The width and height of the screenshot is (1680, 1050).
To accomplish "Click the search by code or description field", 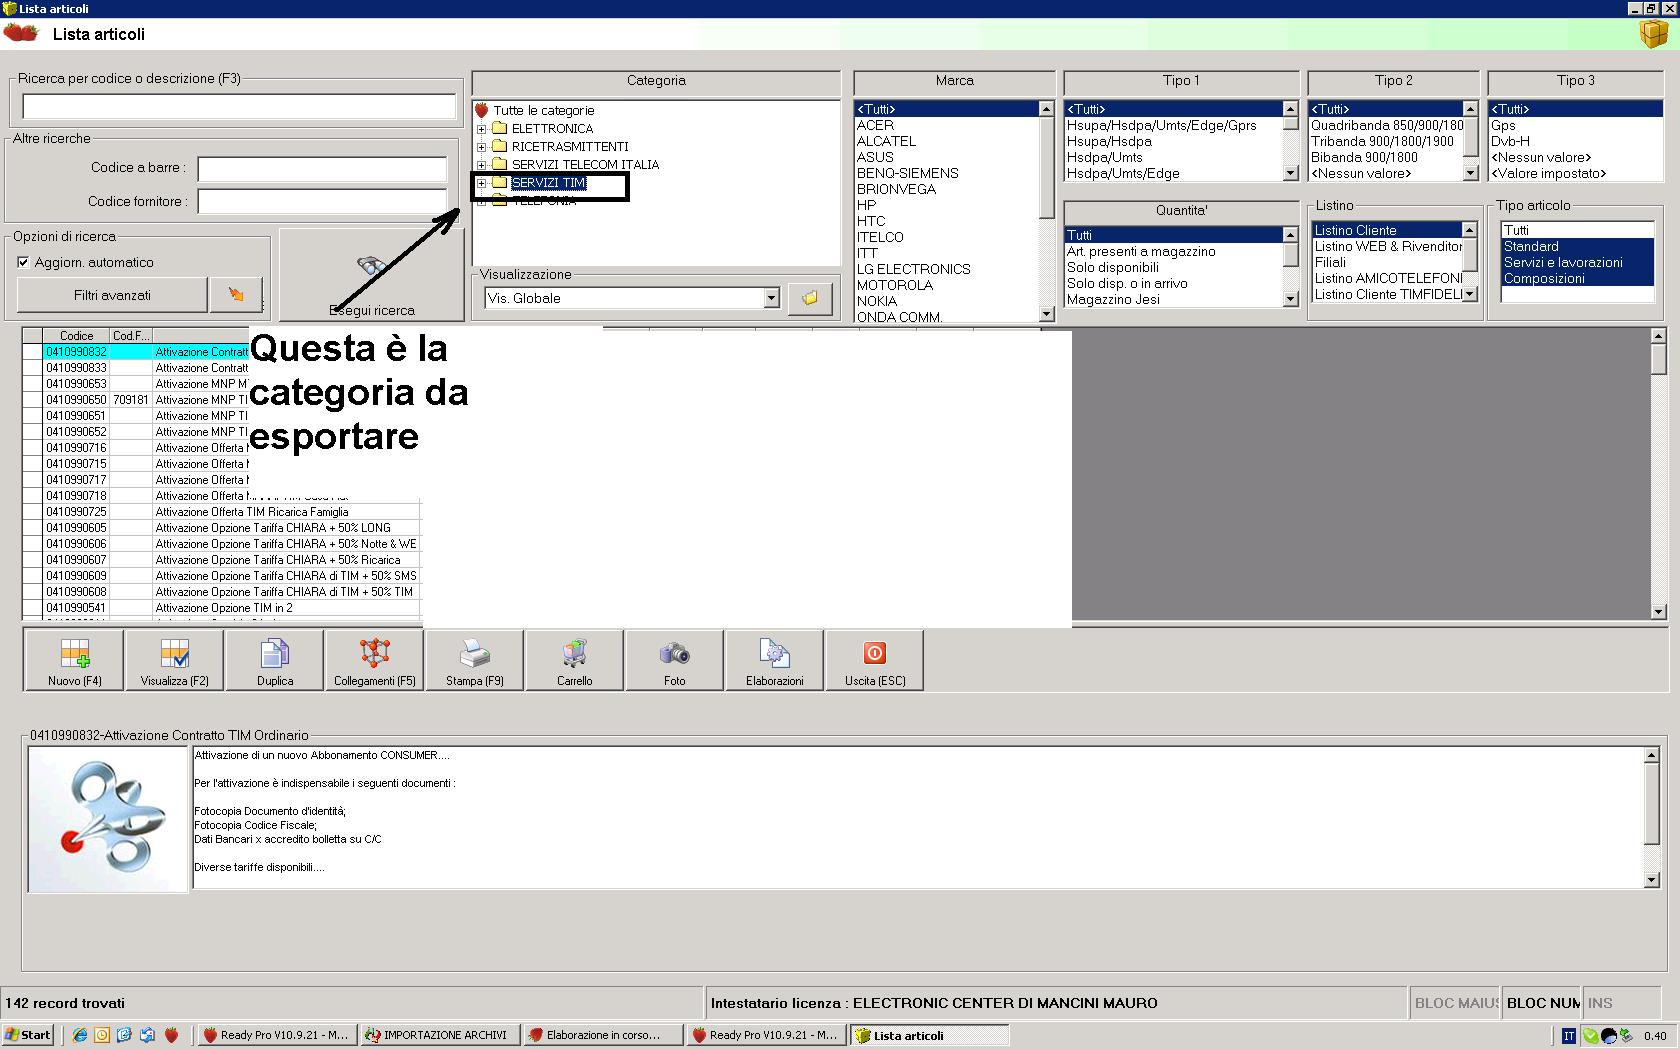I will point(239,106).
